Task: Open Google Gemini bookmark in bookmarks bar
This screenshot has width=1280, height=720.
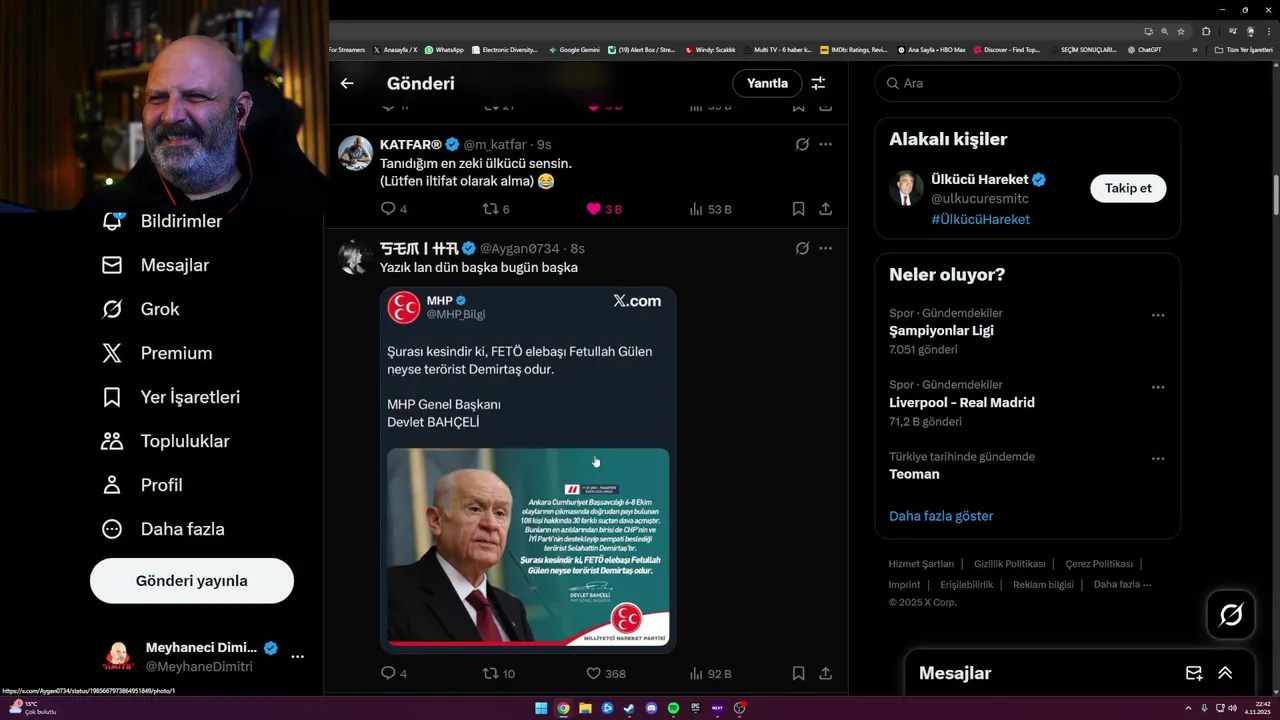Action: (x=574, y=49)
